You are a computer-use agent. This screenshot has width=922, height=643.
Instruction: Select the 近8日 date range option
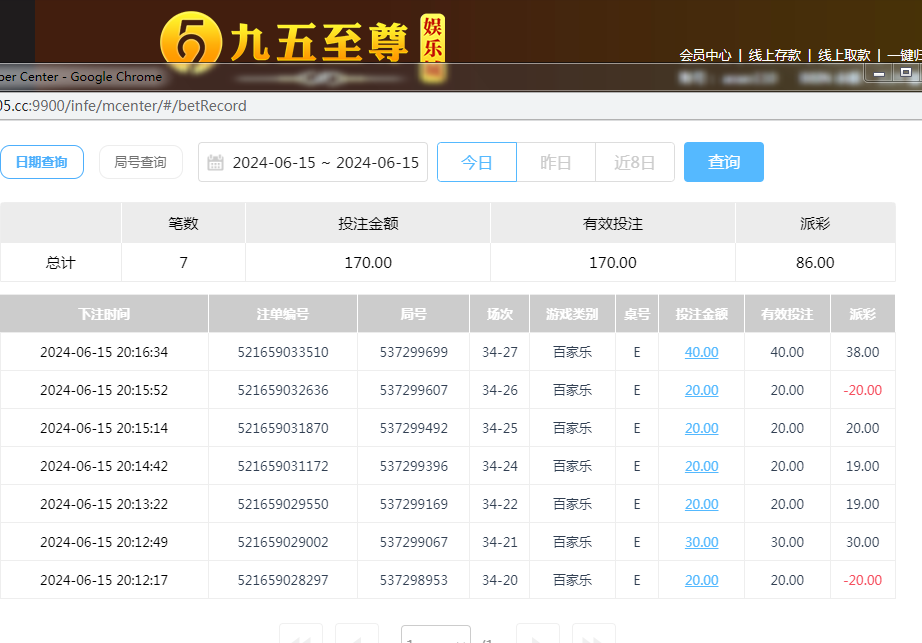(635, 162)
